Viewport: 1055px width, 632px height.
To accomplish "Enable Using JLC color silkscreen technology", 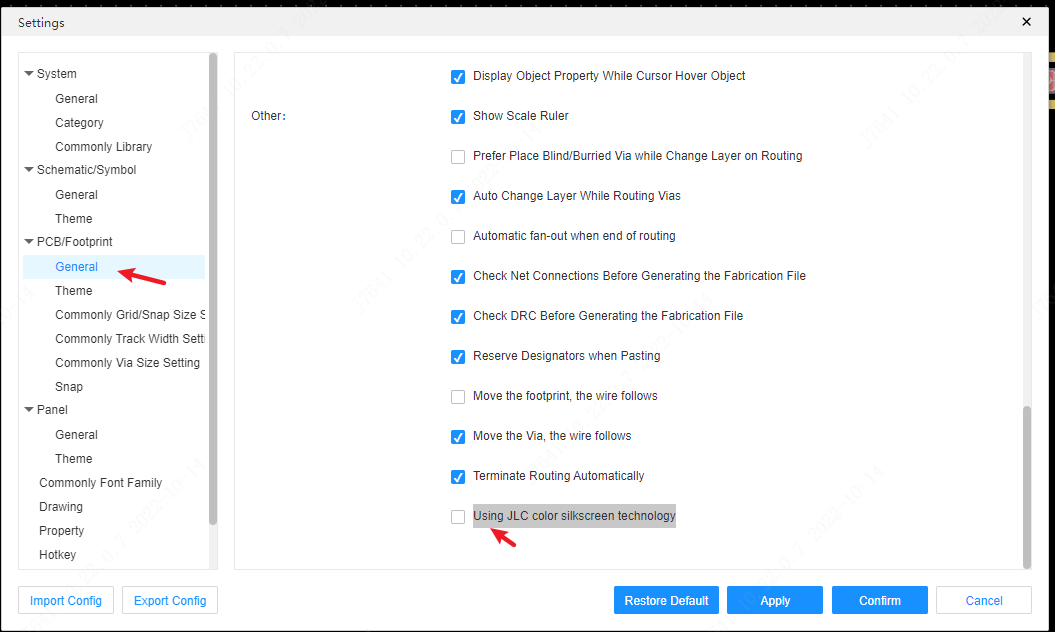I will [458, 517].
